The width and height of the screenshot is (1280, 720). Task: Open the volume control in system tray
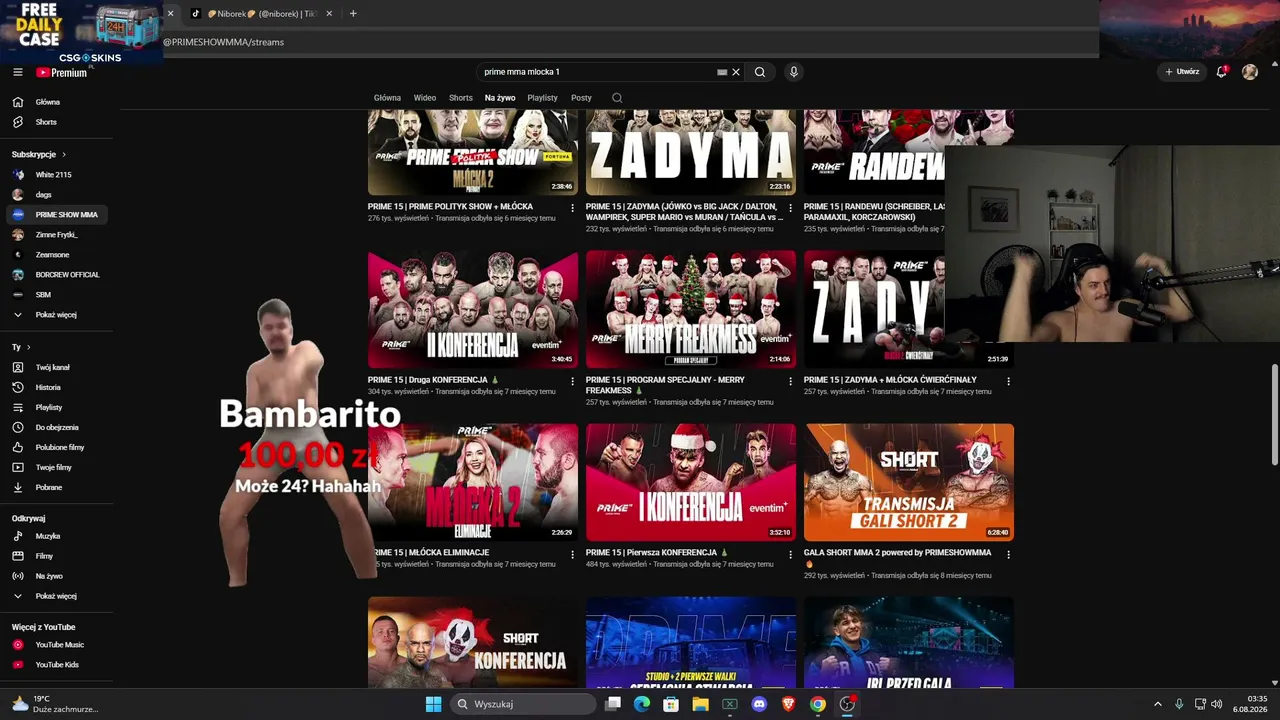(x=1217, y=704)
